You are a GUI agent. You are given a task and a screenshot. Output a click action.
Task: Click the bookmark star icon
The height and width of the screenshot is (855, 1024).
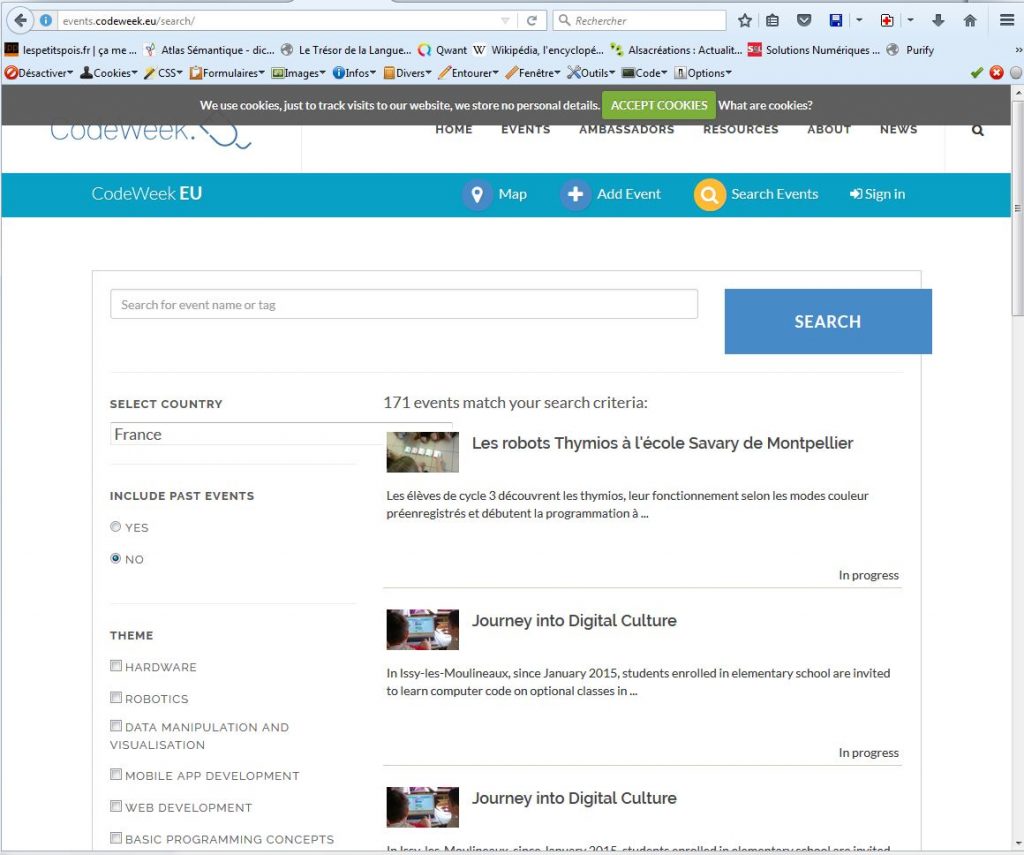pos(745,20)
